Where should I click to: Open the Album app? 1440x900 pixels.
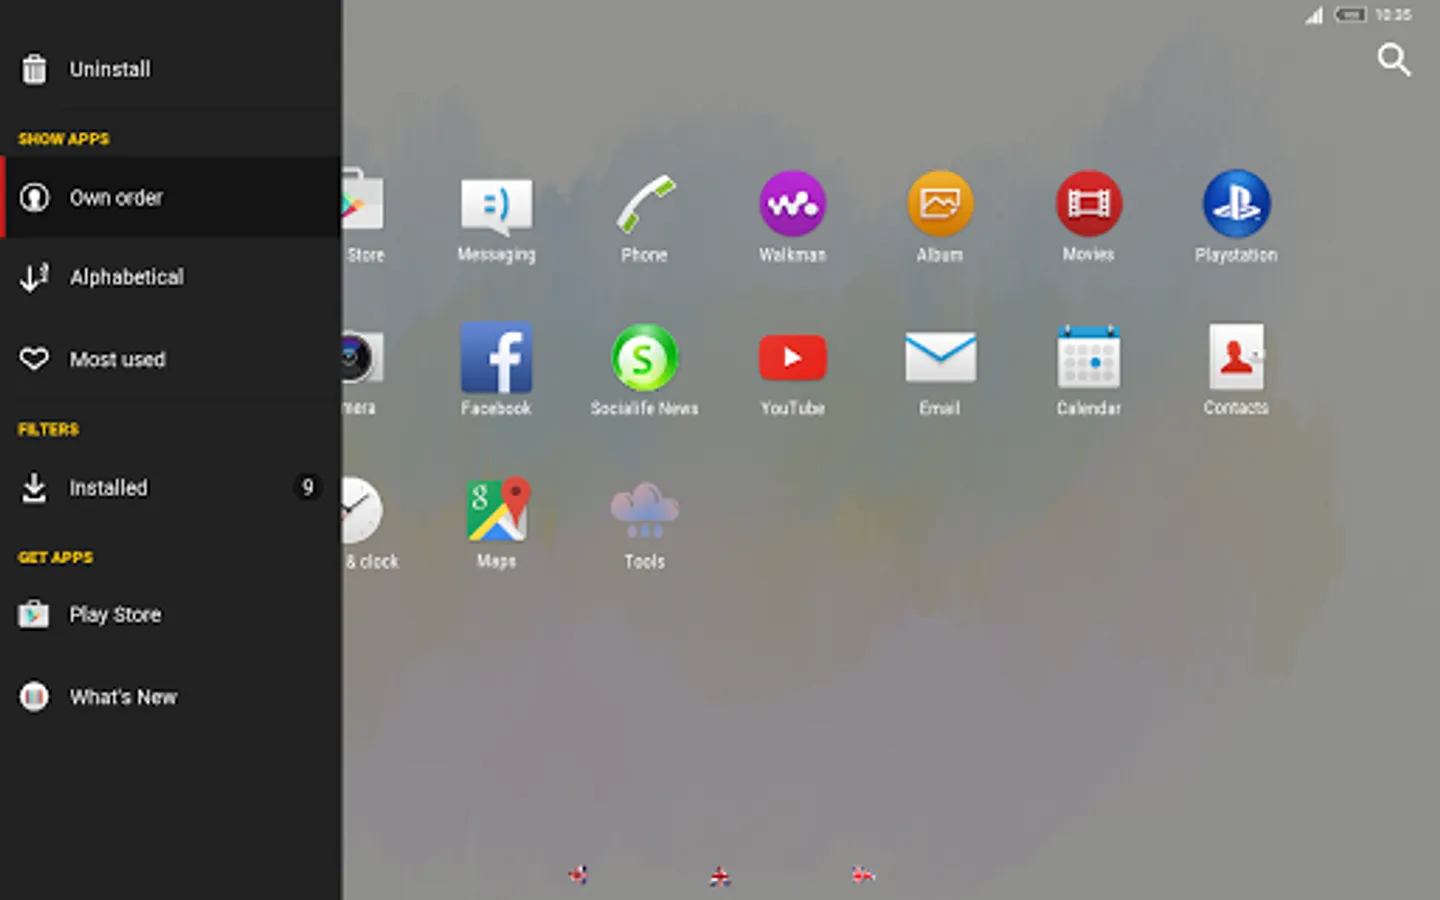click(940, 219)
